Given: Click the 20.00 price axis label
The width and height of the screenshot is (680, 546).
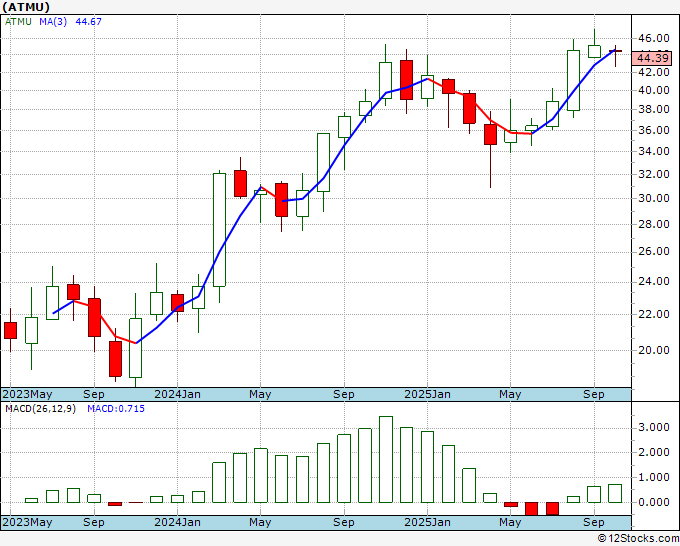Looking at the screenshot, I should (x=654, y=350).
